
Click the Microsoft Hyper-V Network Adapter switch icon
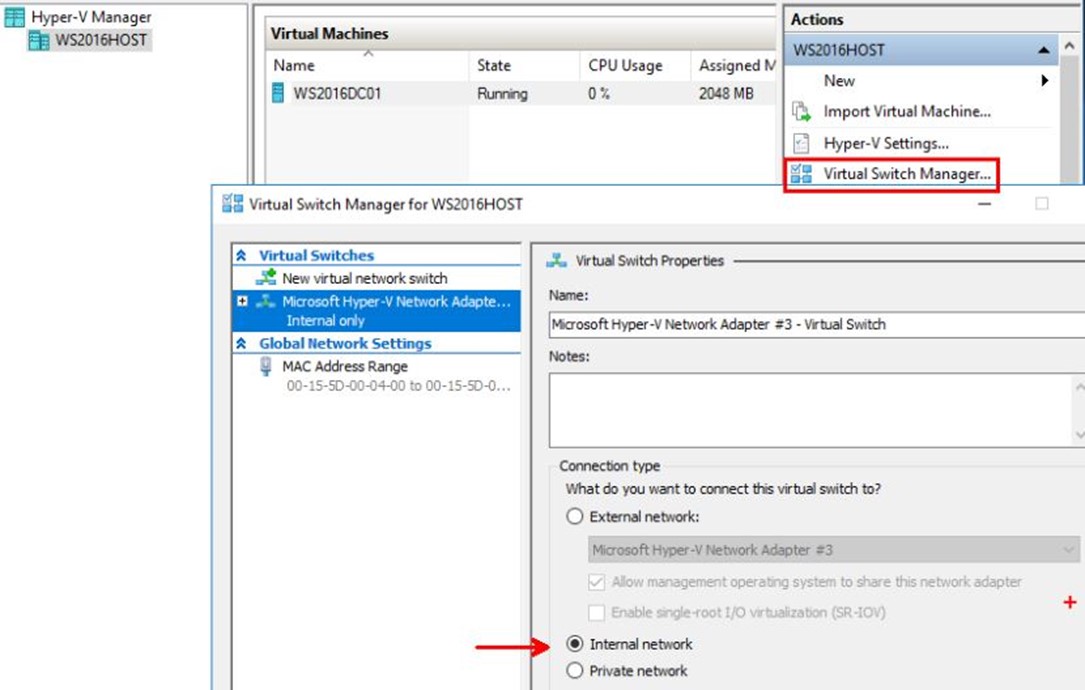point(266,302)
